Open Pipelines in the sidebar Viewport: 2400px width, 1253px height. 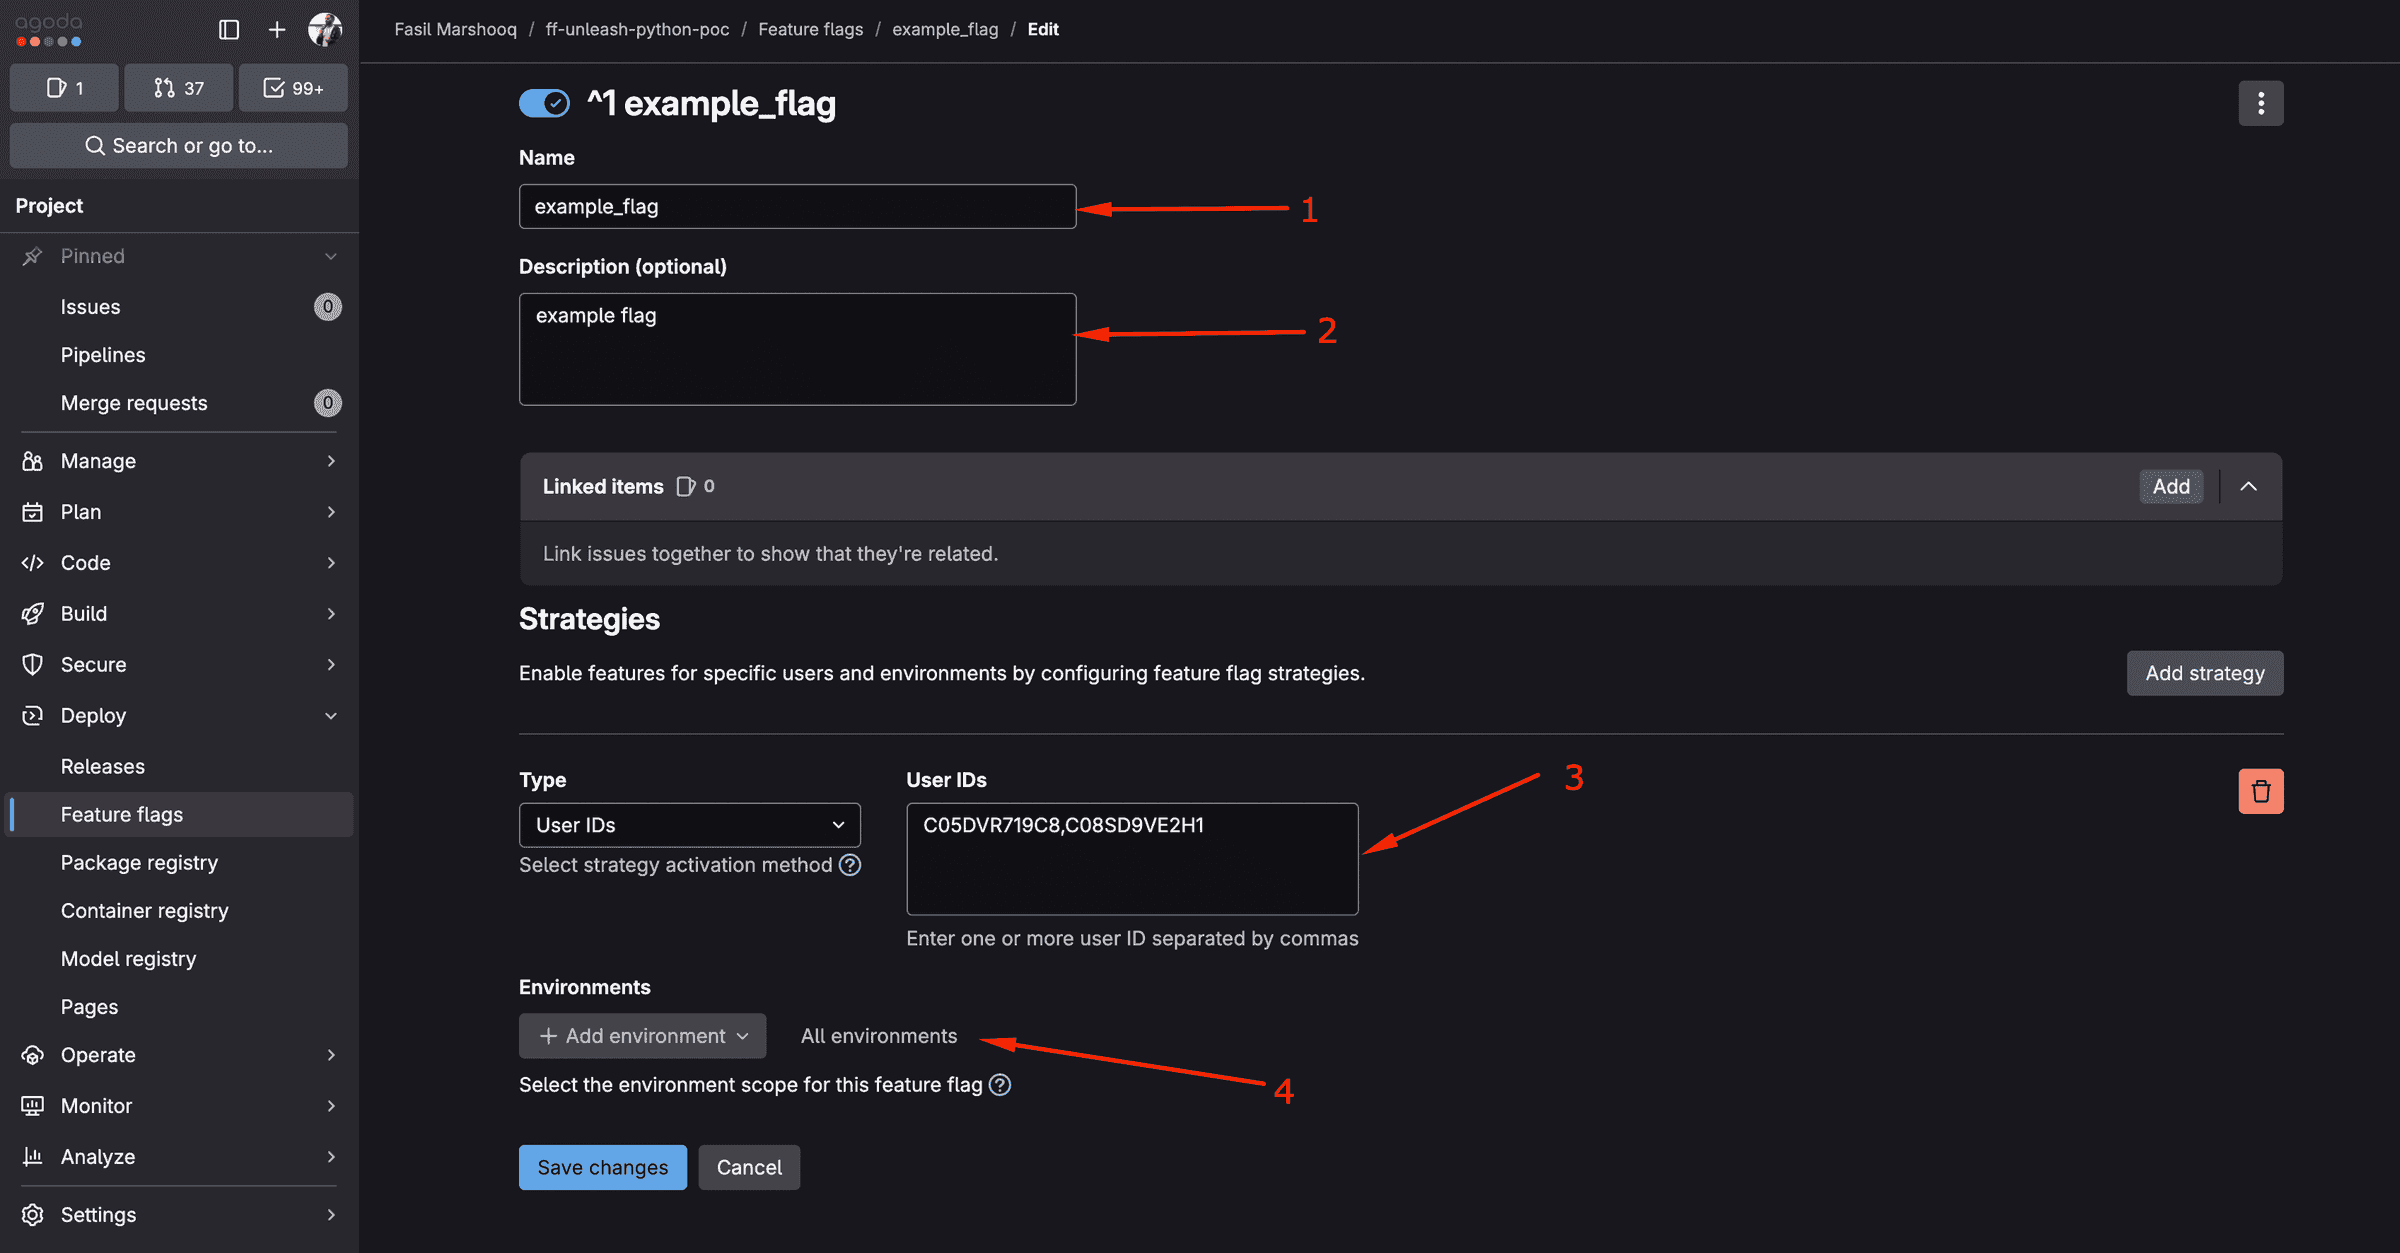click(179, 355)
